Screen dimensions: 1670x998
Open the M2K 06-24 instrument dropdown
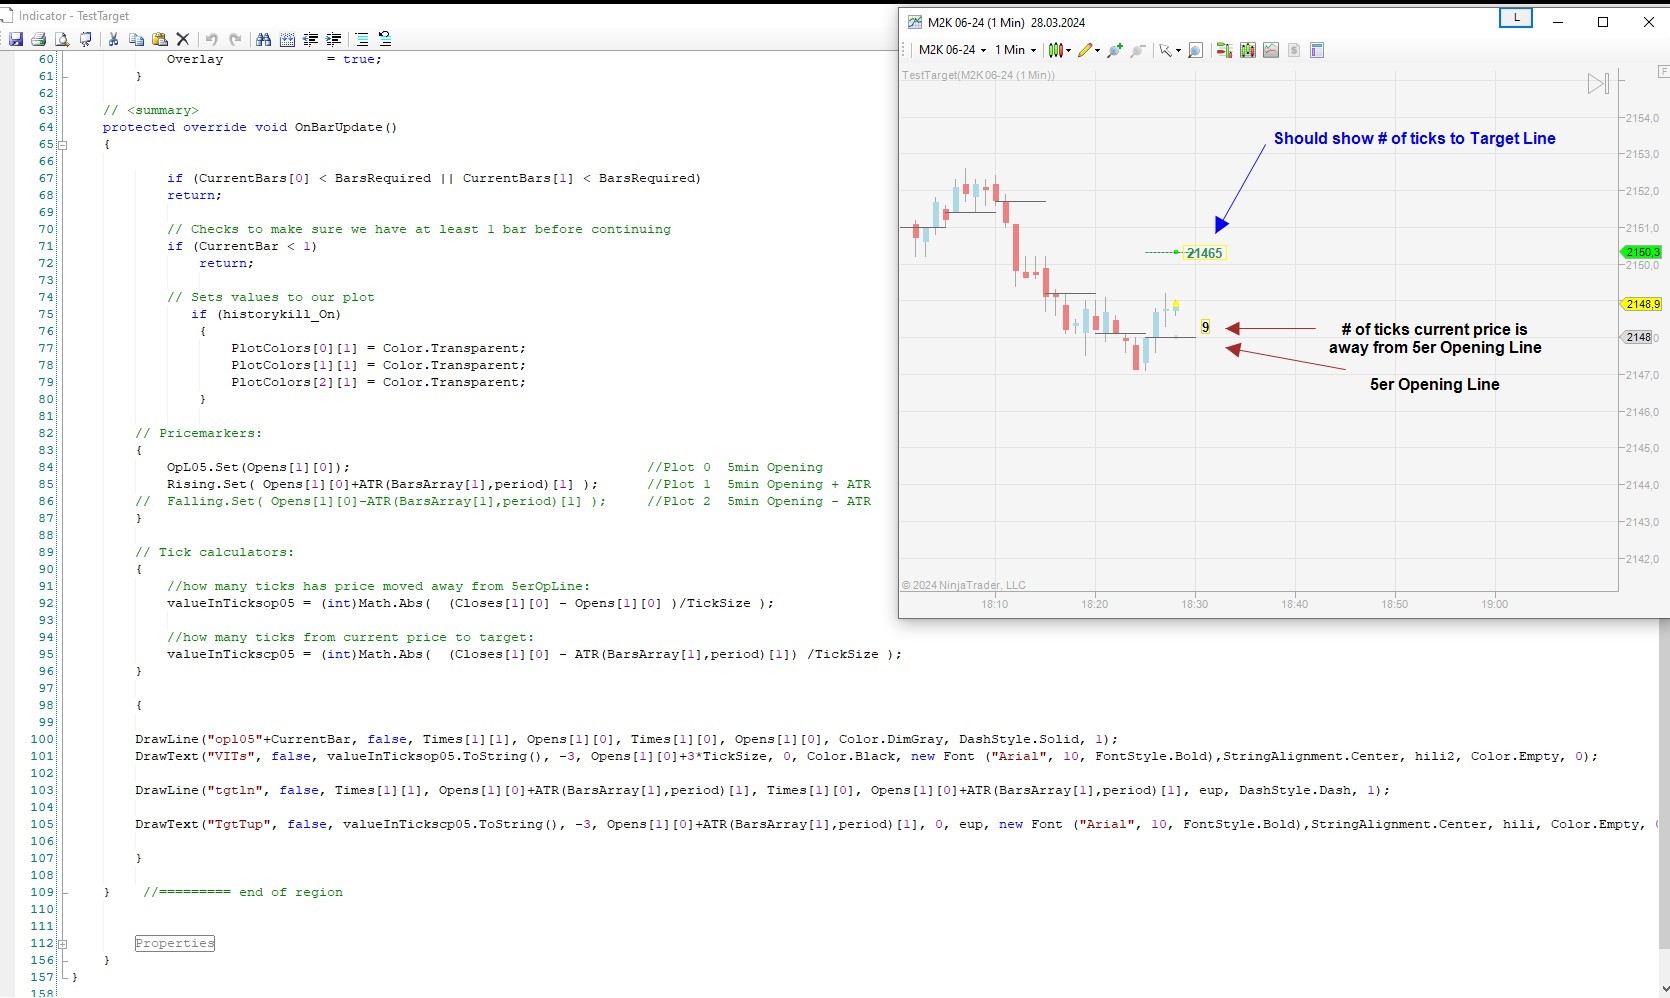(x=952, y=50)
